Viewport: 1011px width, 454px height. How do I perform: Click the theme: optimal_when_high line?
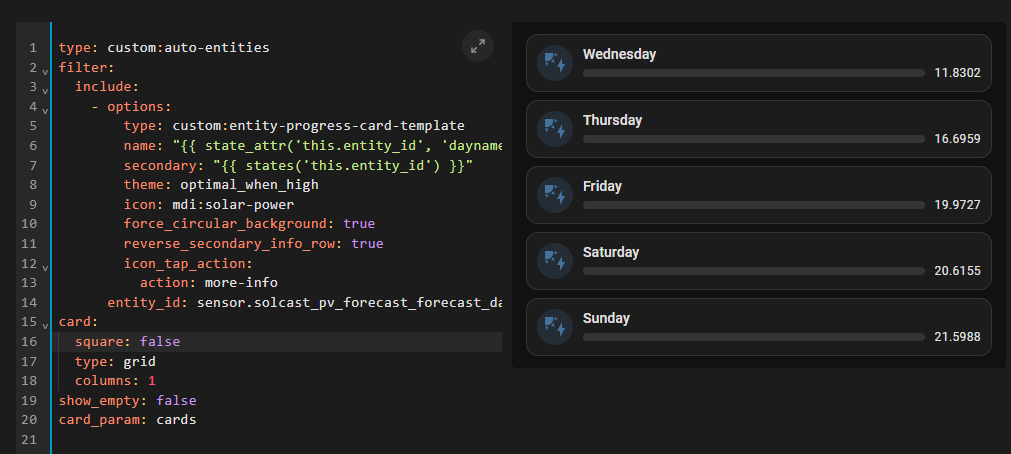[221, 185]
